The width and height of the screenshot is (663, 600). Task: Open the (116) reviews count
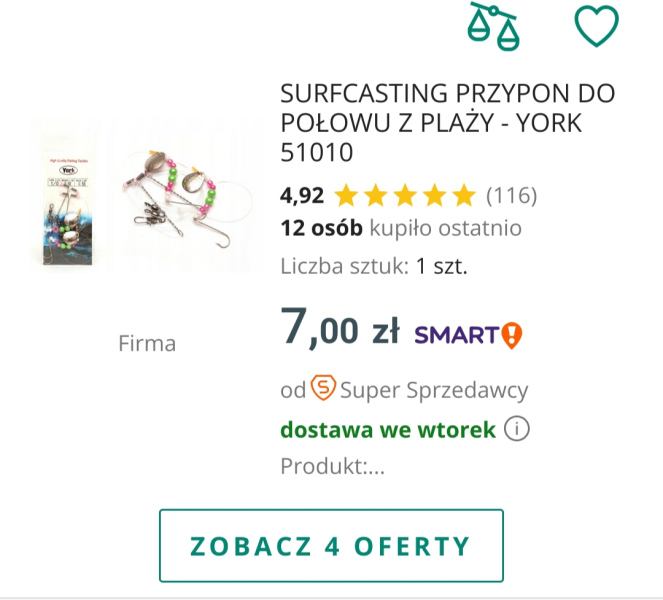[x=511, y=194]
